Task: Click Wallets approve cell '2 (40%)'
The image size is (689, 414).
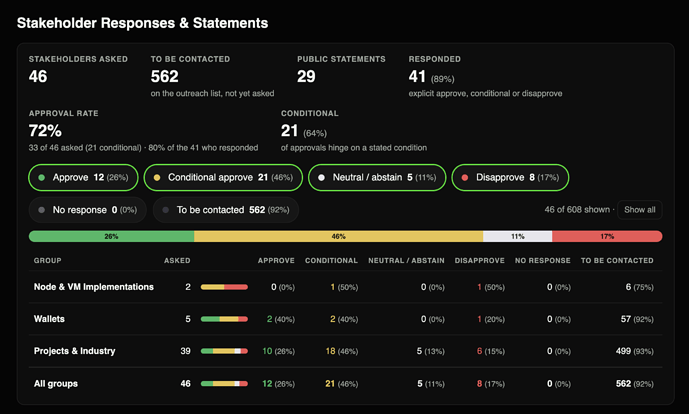Action: 281,319
